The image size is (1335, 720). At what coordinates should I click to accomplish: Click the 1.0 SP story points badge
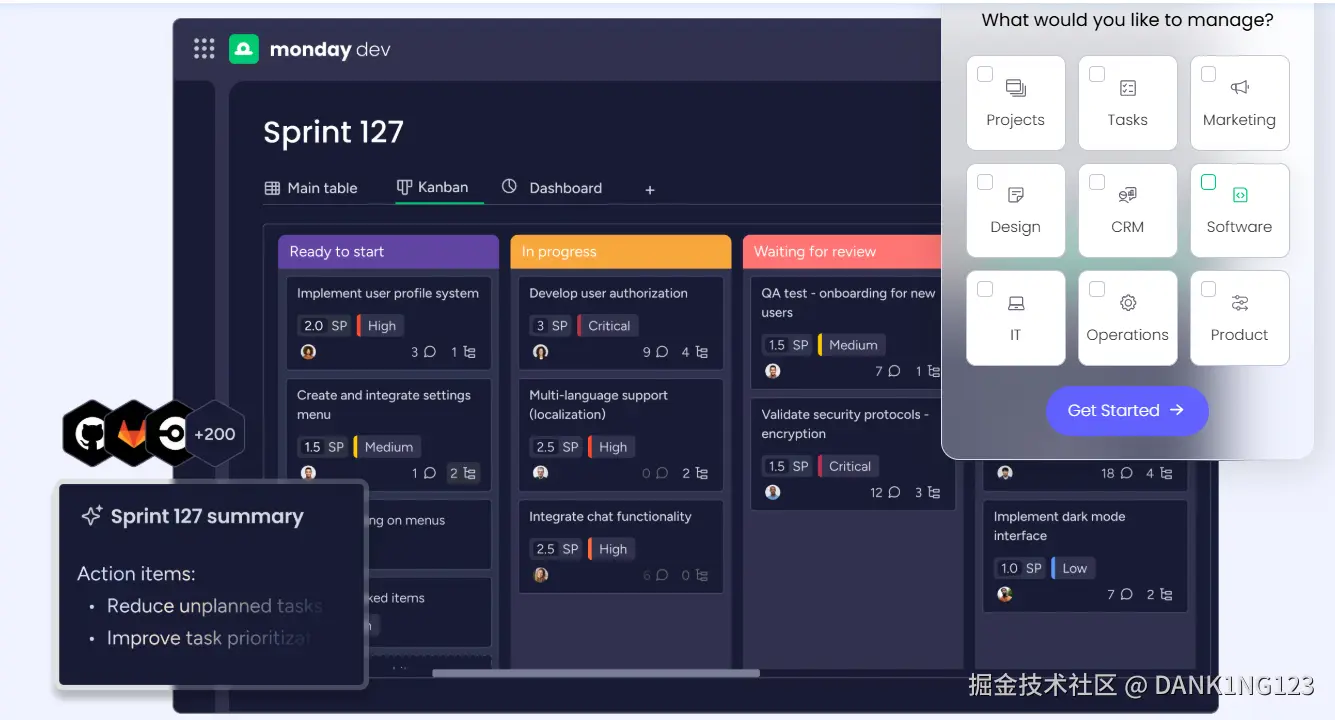coord(1021,568)
